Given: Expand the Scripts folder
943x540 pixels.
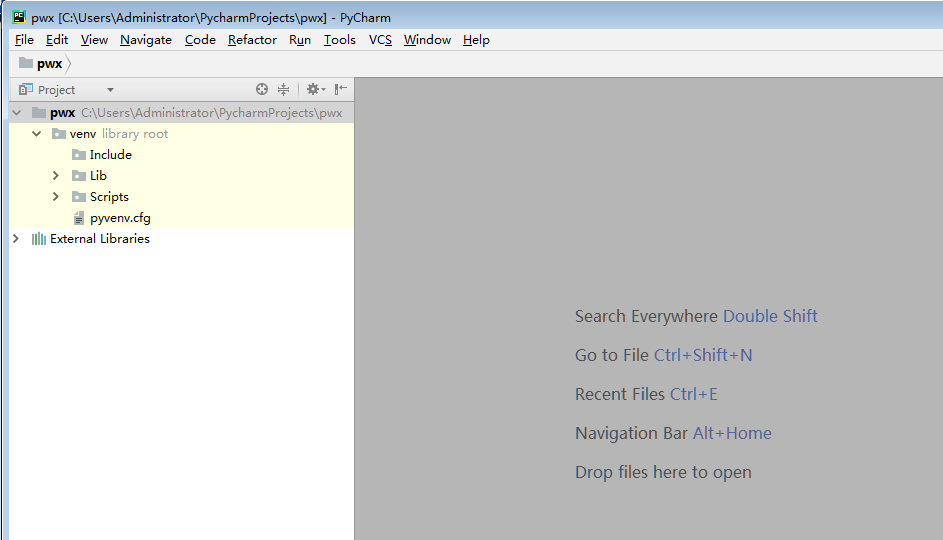Looking at the screenshot, I should coord(56,197).
